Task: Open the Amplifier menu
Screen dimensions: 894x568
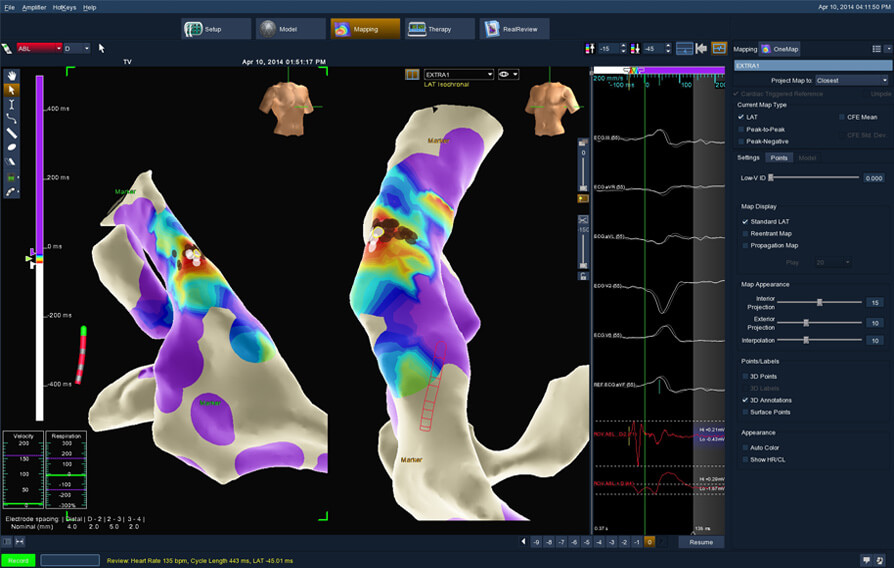Action: [36, 7]
